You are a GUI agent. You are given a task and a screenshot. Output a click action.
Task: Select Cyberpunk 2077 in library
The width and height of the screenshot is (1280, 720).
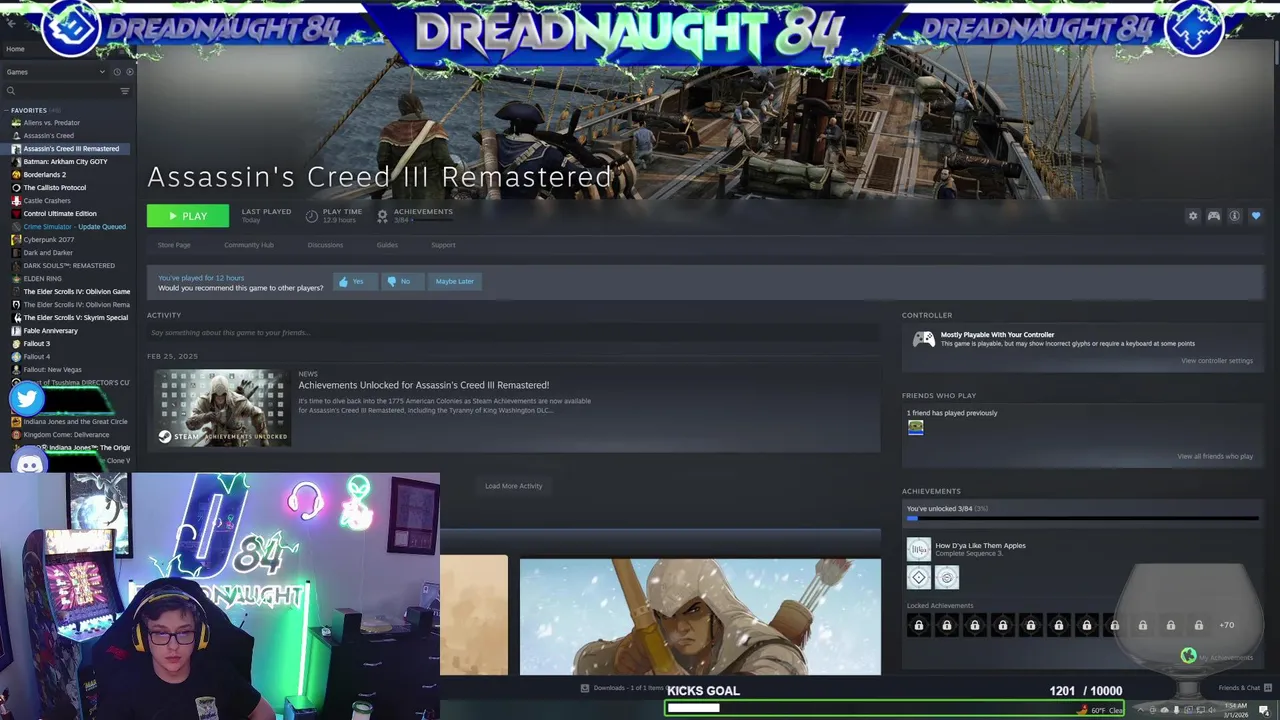(48, 240)
